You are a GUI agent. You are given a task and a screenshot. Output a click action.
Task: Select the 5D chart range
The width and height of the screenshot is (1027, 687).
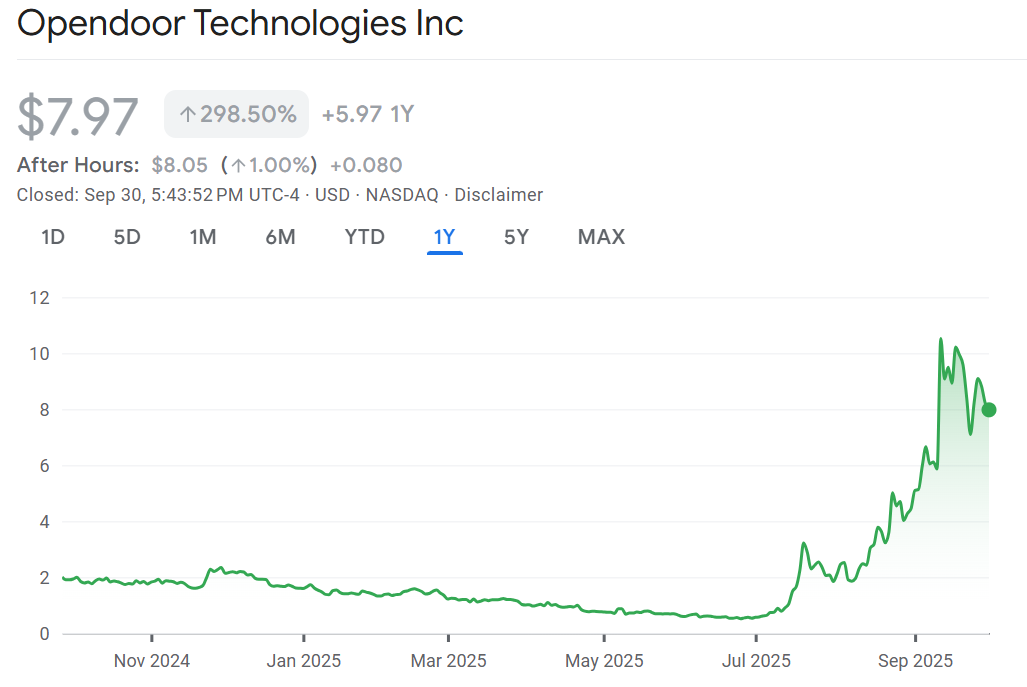tap(127, 237)
